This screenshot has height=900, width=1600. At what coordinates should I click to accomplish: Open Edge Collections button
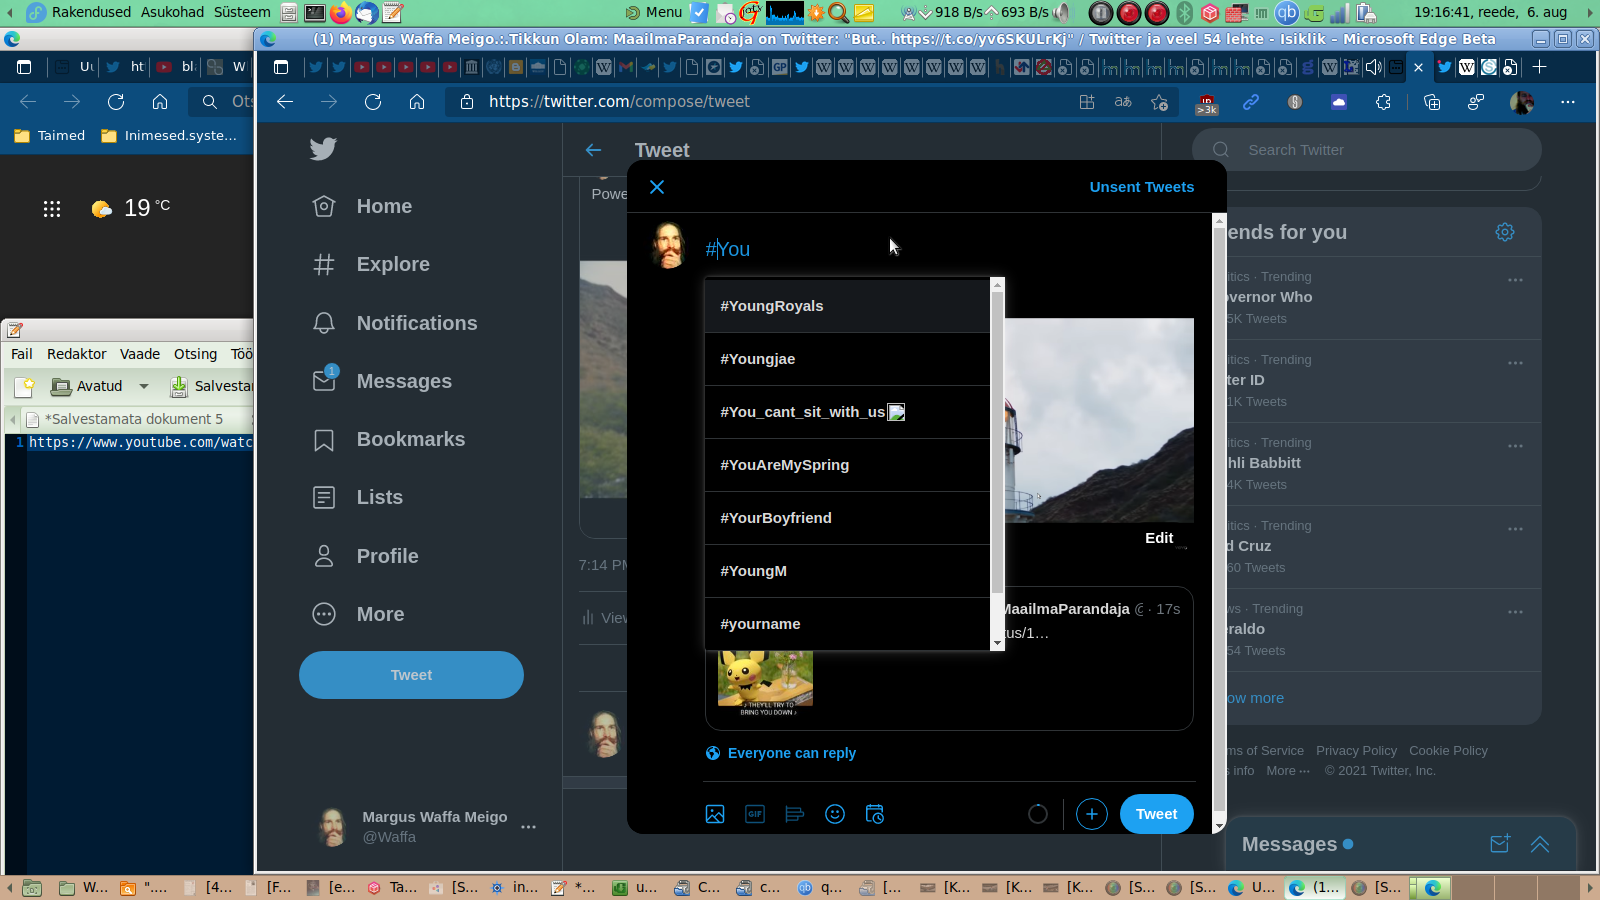tap(1432, 102)
